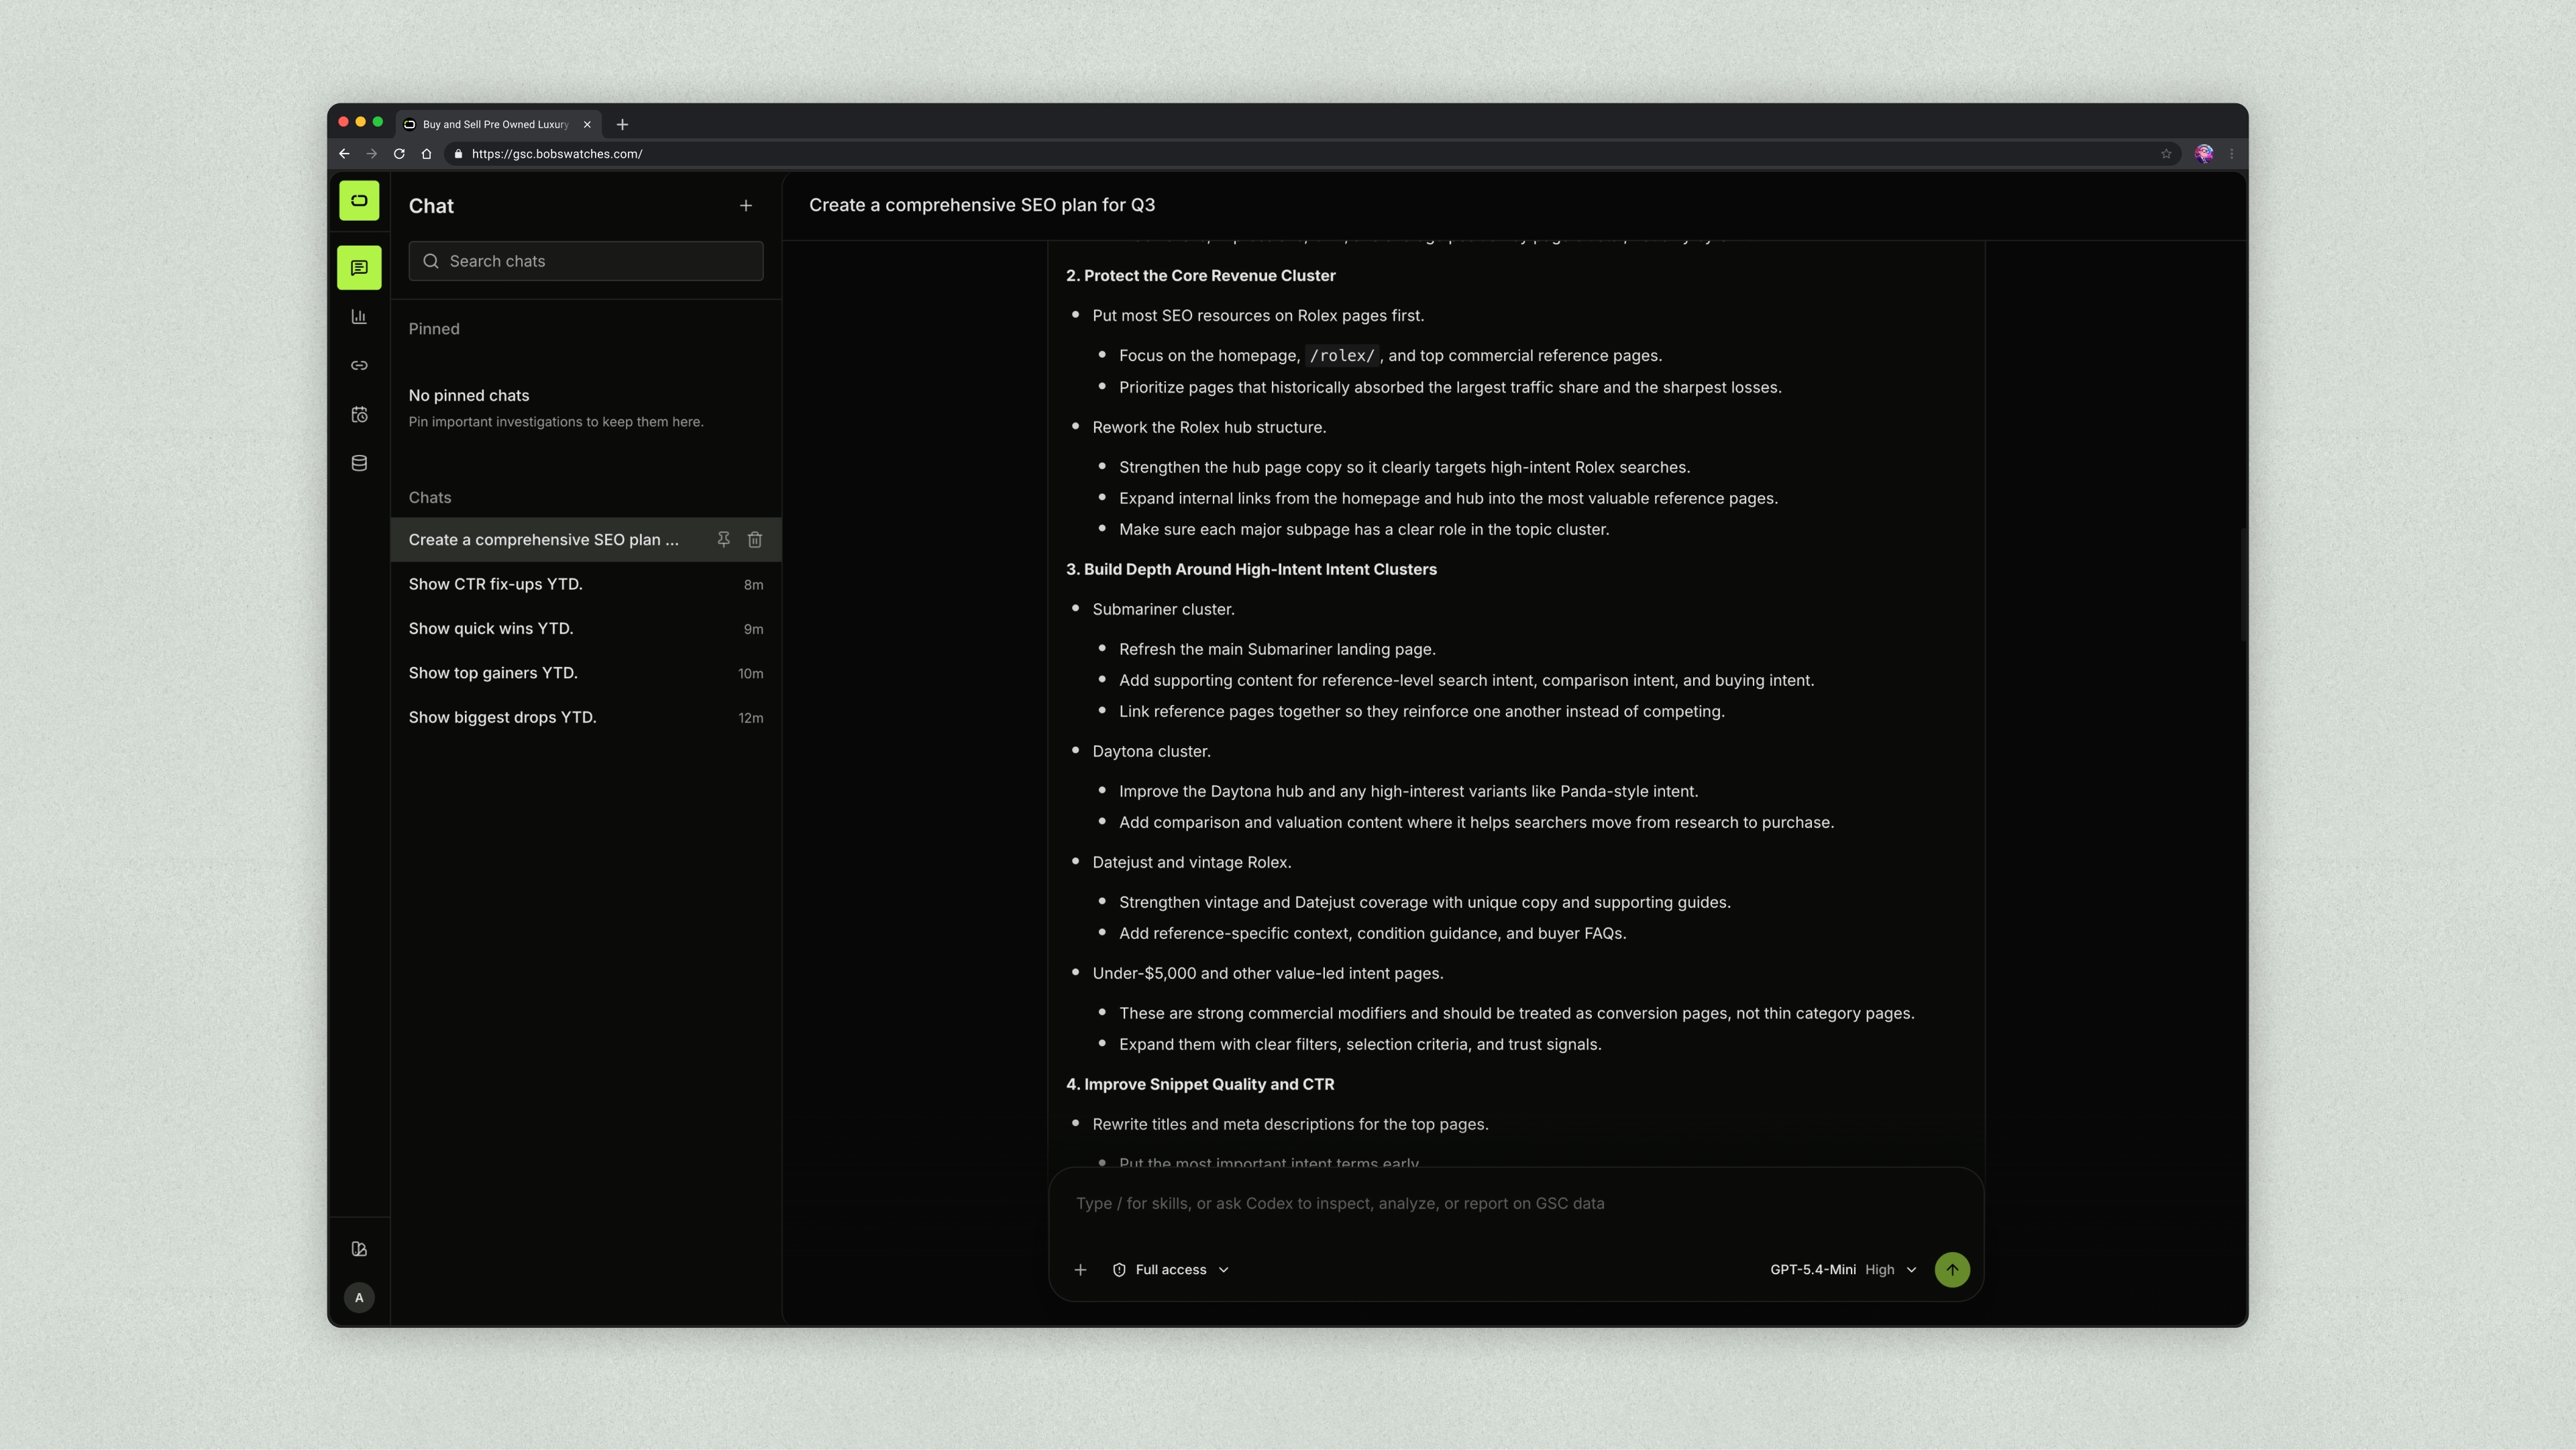The width and height of the screenshot is (2576, 1450).
Task: Reload the browser page
Action: point(399,154)
